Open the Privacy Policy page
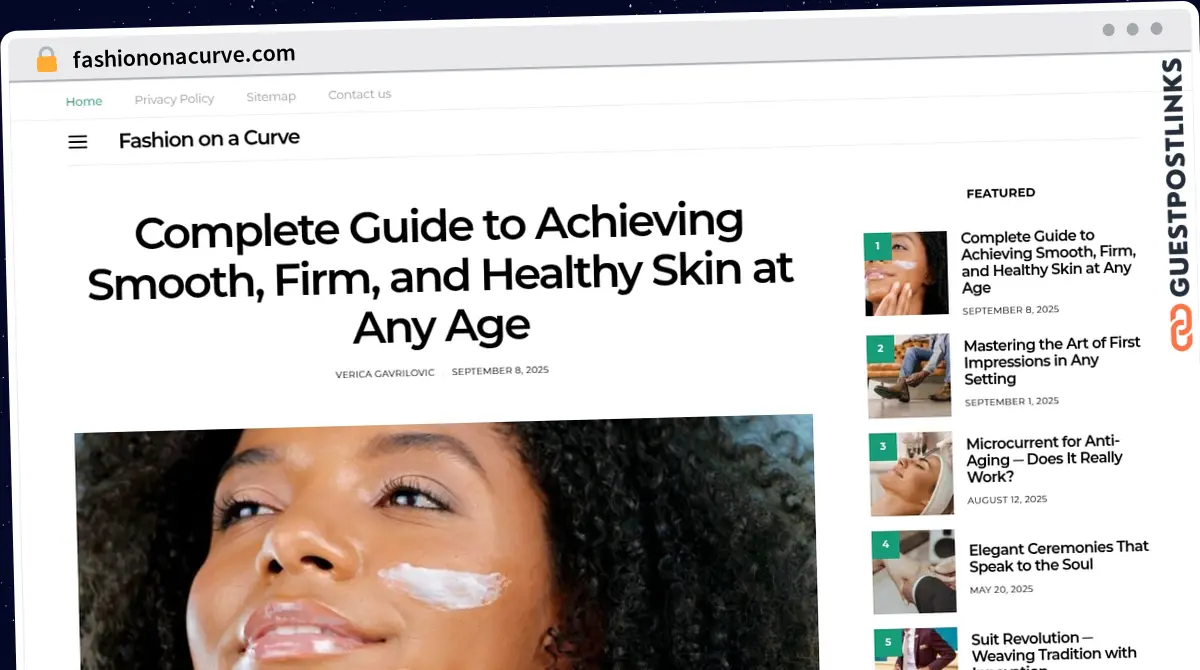 (x=174, y=99)
